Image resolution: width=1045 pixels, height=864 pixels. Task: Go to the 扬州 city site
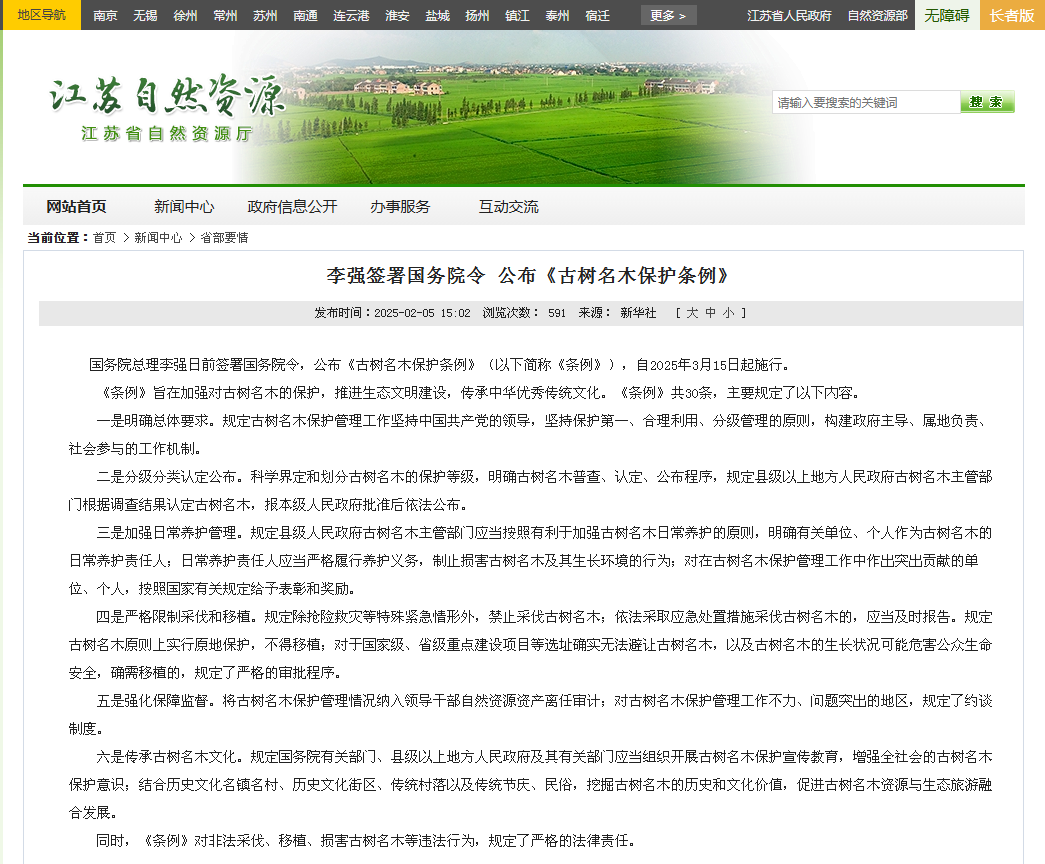coord(477,15)
